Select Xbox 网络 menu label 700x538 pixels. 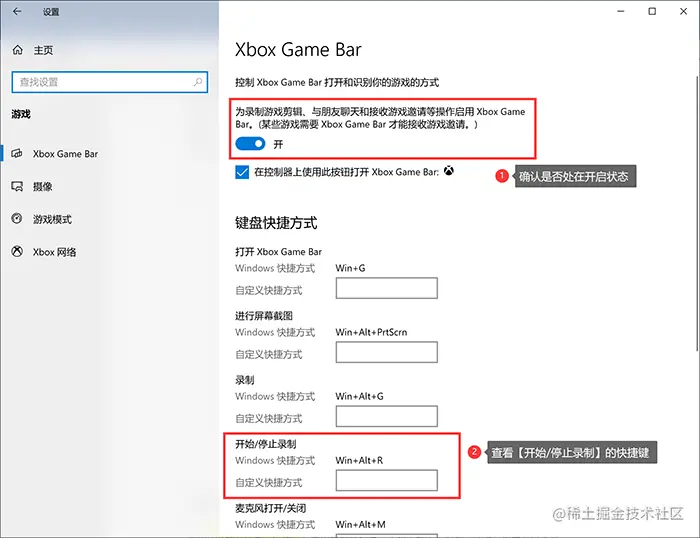pos(54,252)
